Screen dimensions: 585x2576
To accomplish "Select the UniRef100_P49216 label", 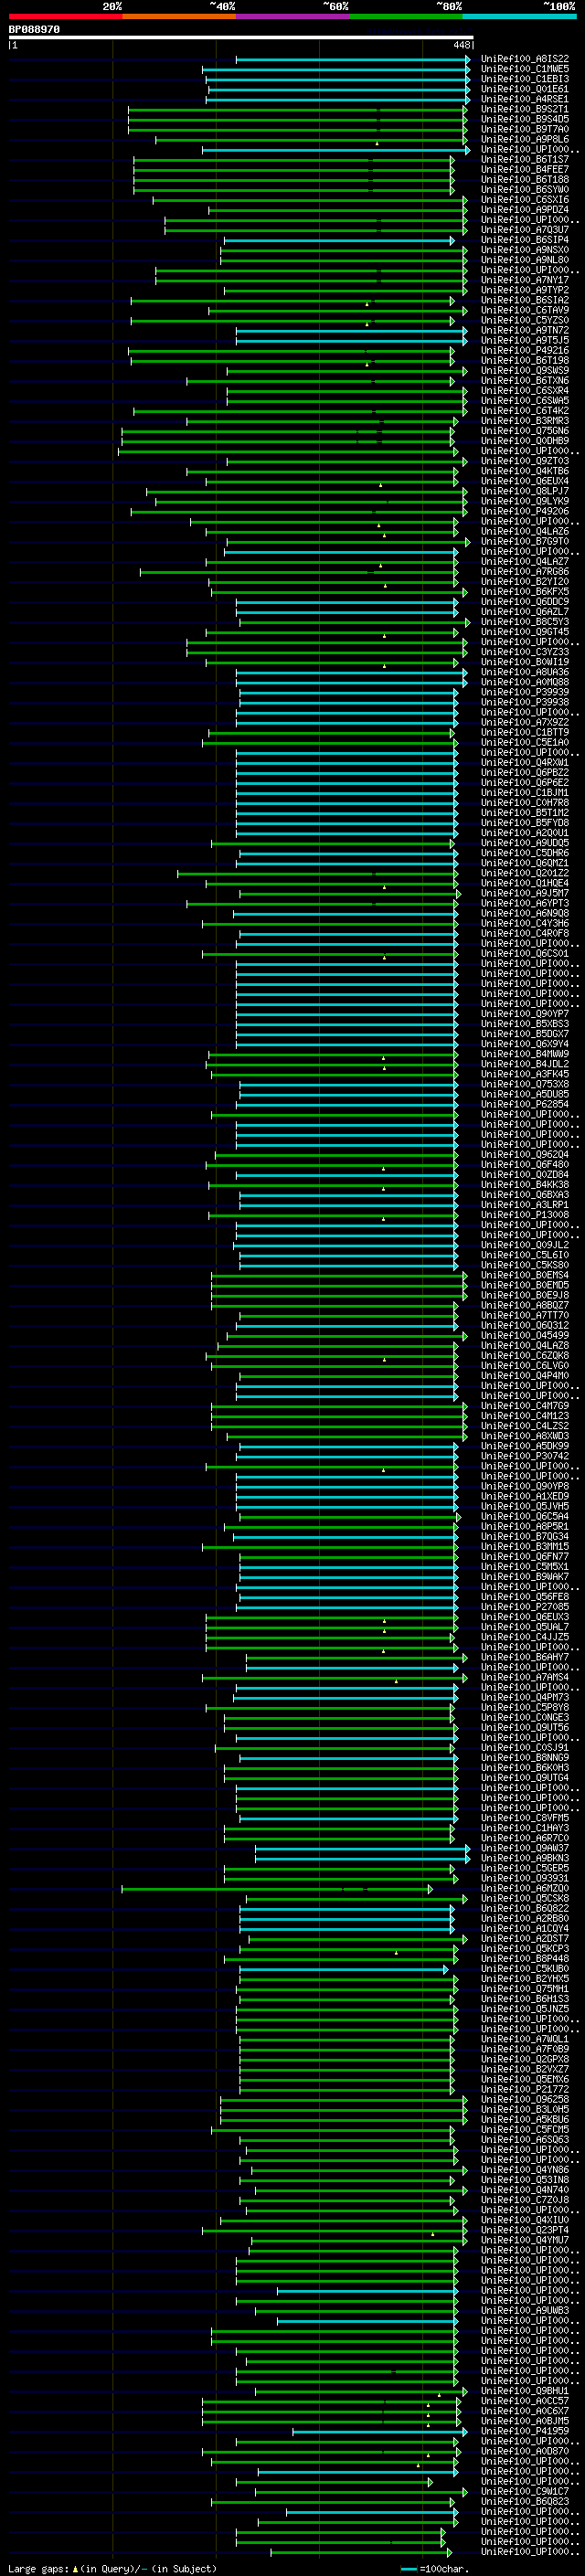I will tap(525, 351).
